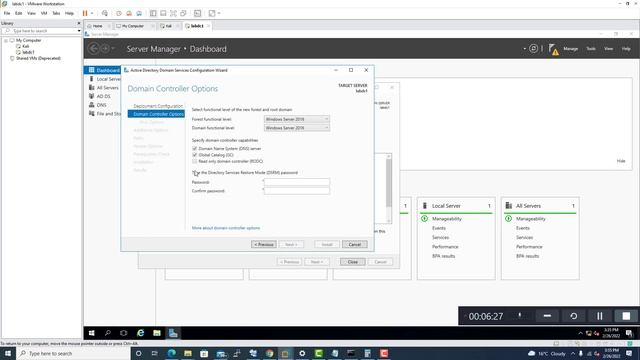Click the Server Manager back arrow
The width and height of the screenshot is (640, 360).
point(93,49)
